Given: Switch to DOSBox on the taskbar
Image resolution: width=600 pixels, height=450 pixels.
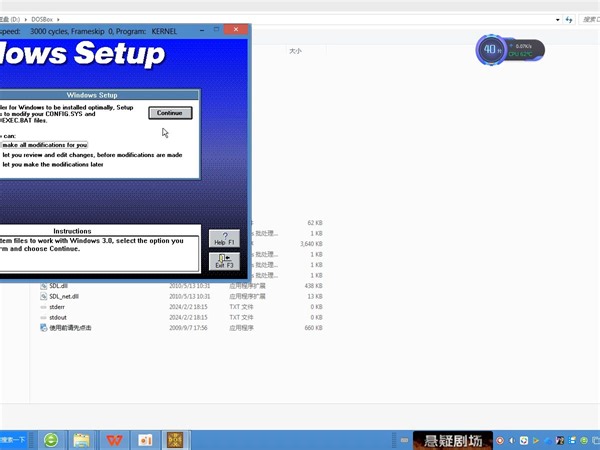Looking at the screenshot, I should [175, 440].
